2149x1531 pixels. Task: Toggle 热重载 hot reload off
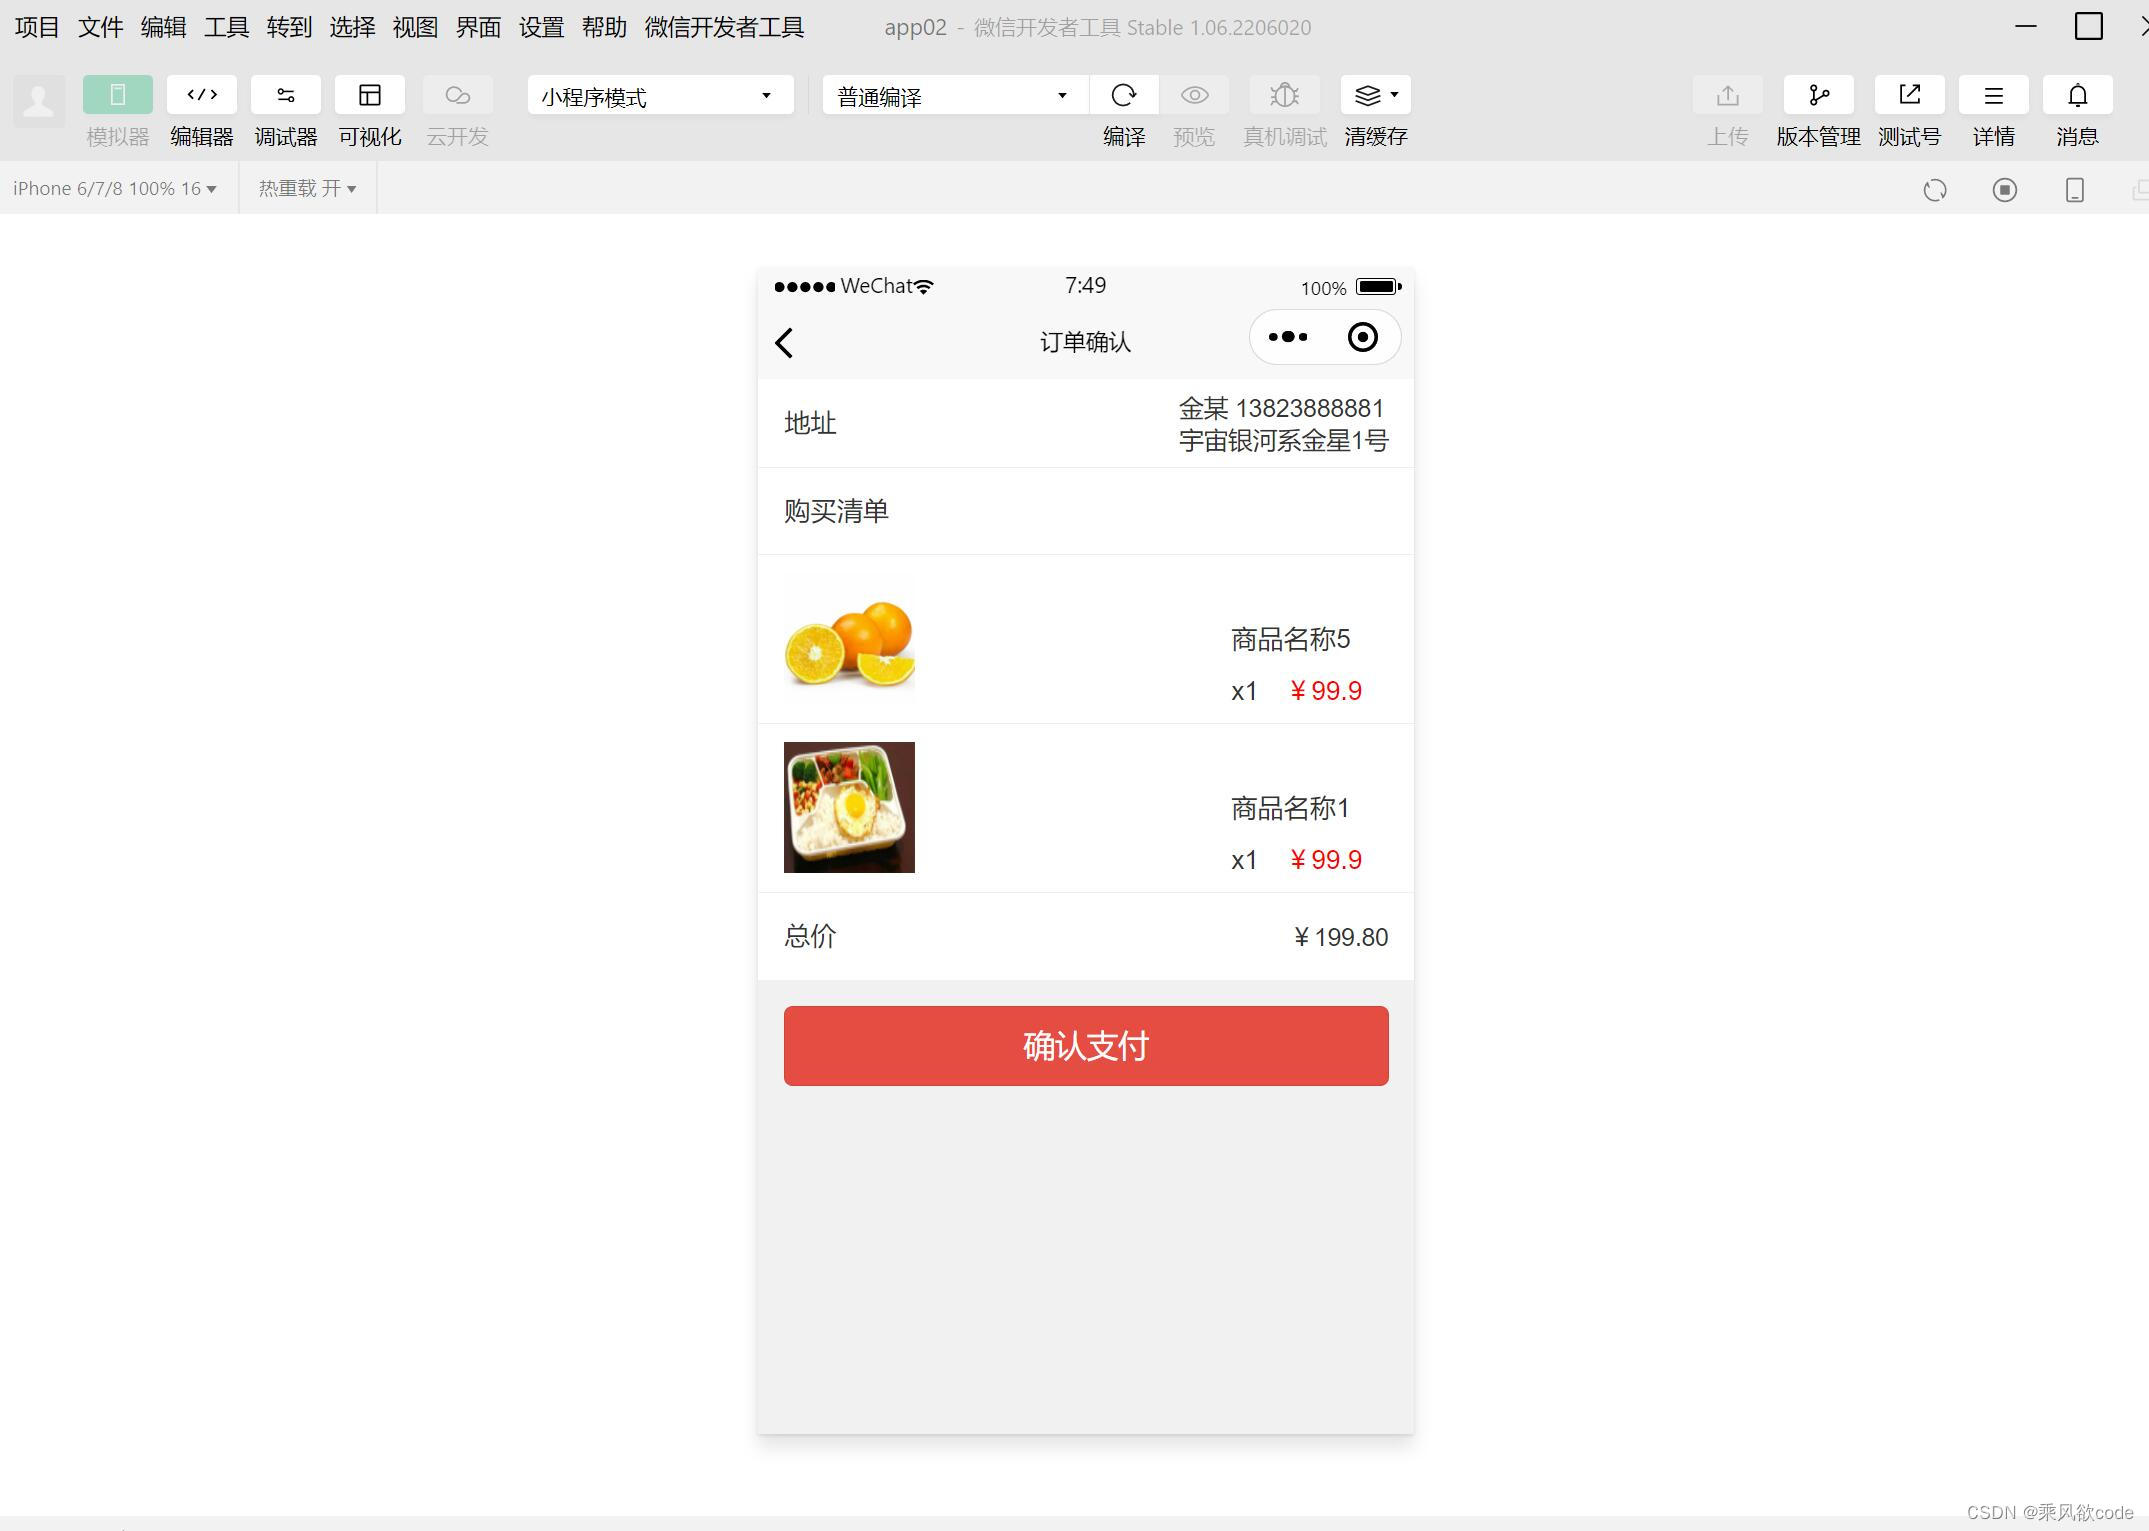(x=307, y=187)
